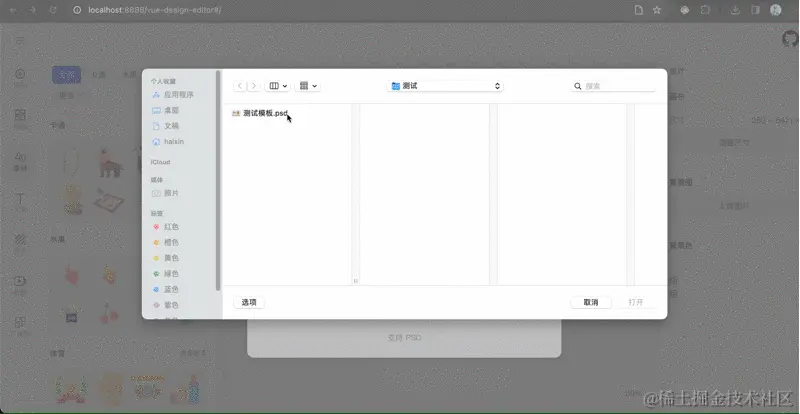The image size is (800, 414).
Task: Open the column view mode dropdown
Action: (278, 86)
